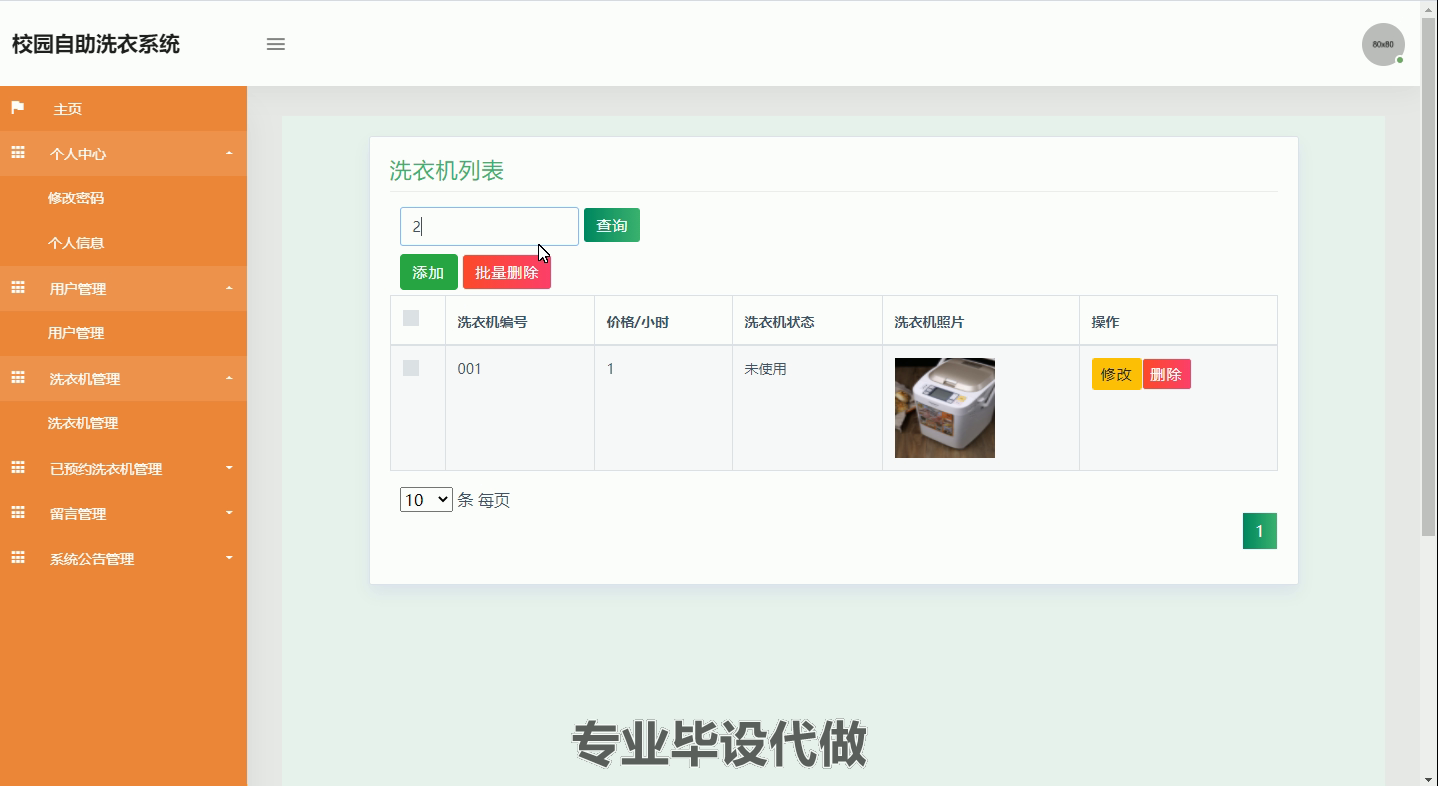Tick the checkbox for washer row 001
Viewport: 1438px width, 786px height.
411,368
